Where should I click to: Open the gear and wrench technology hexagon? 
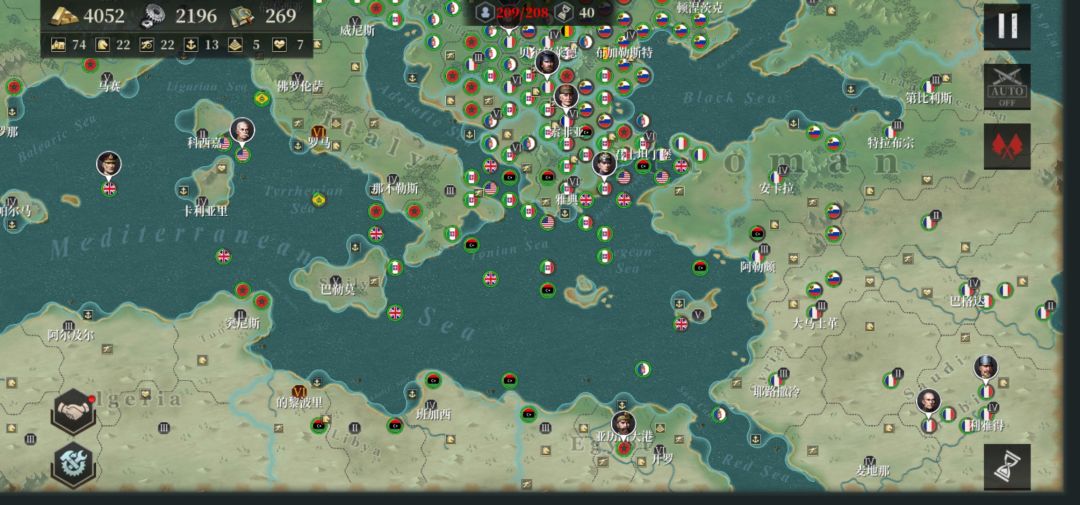click(74, 465)
